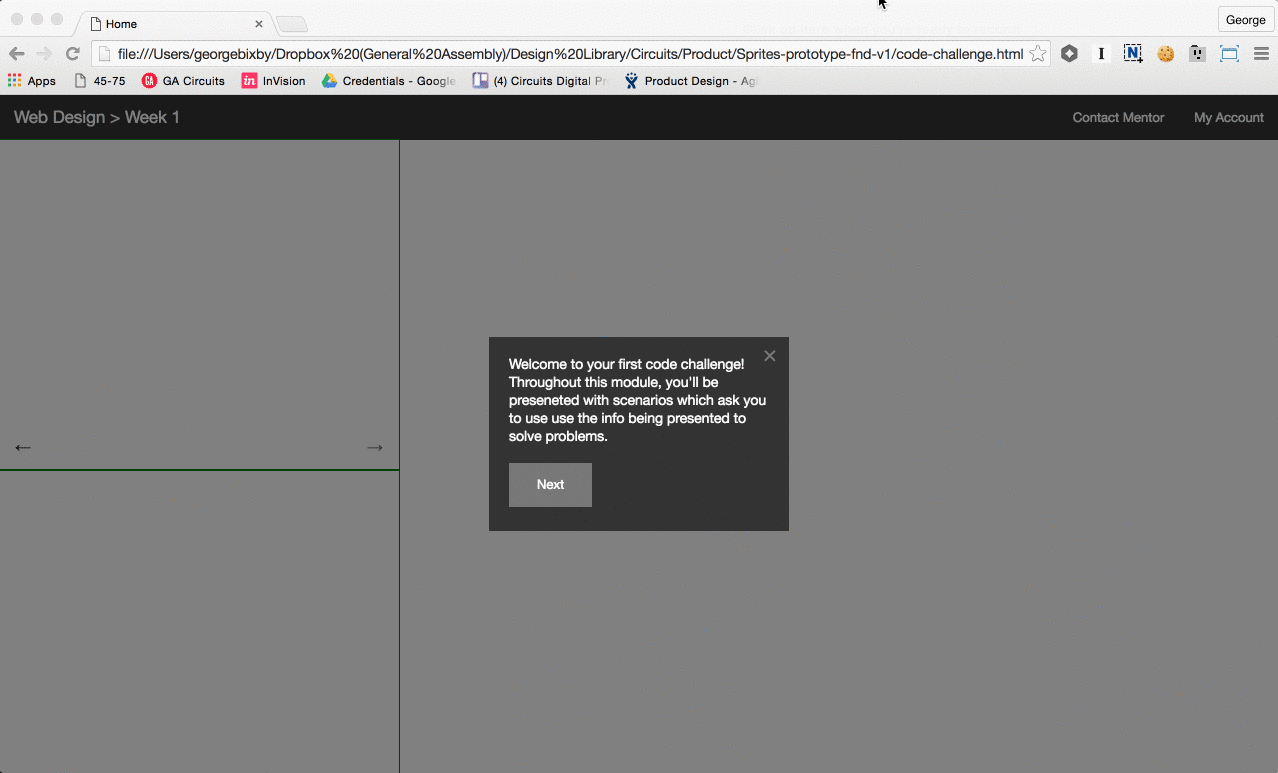Click the blue screen-capture extension icon
The height and width of the screenshot is (773, 1278).
pyautogui.click(x=1229, y=54)
